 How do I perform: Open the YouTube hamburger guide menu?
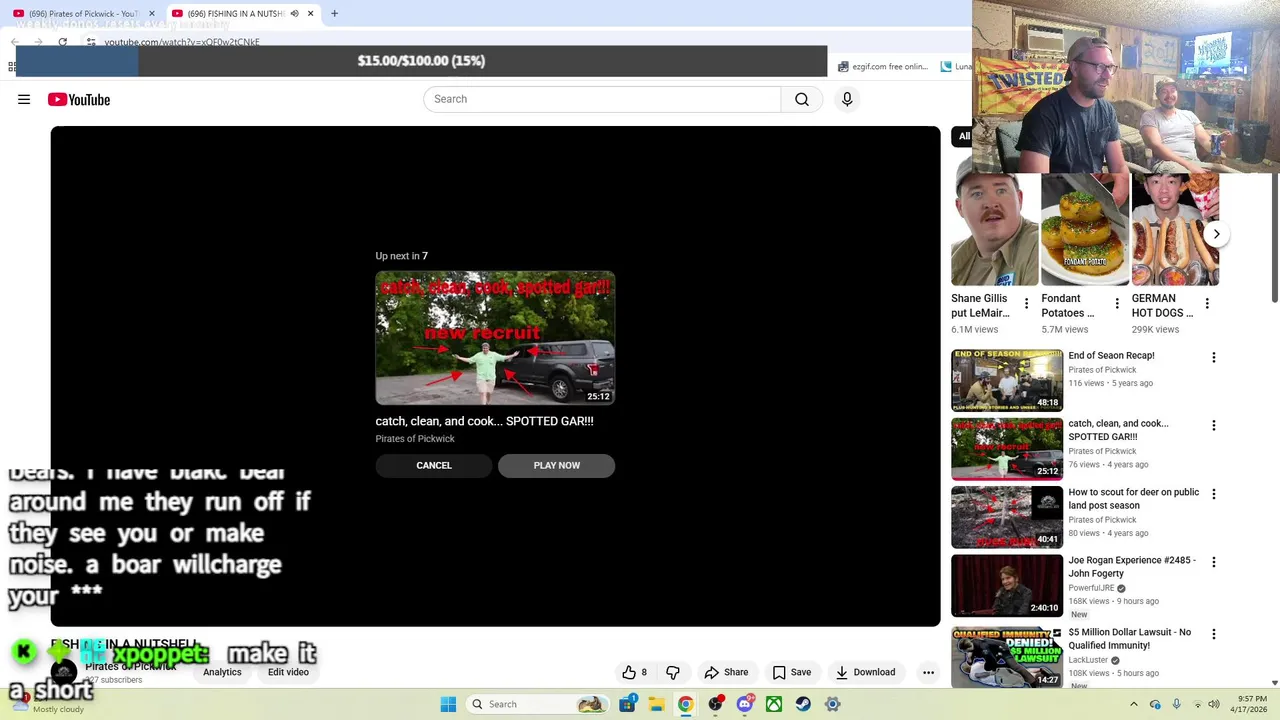coord(24,99)
